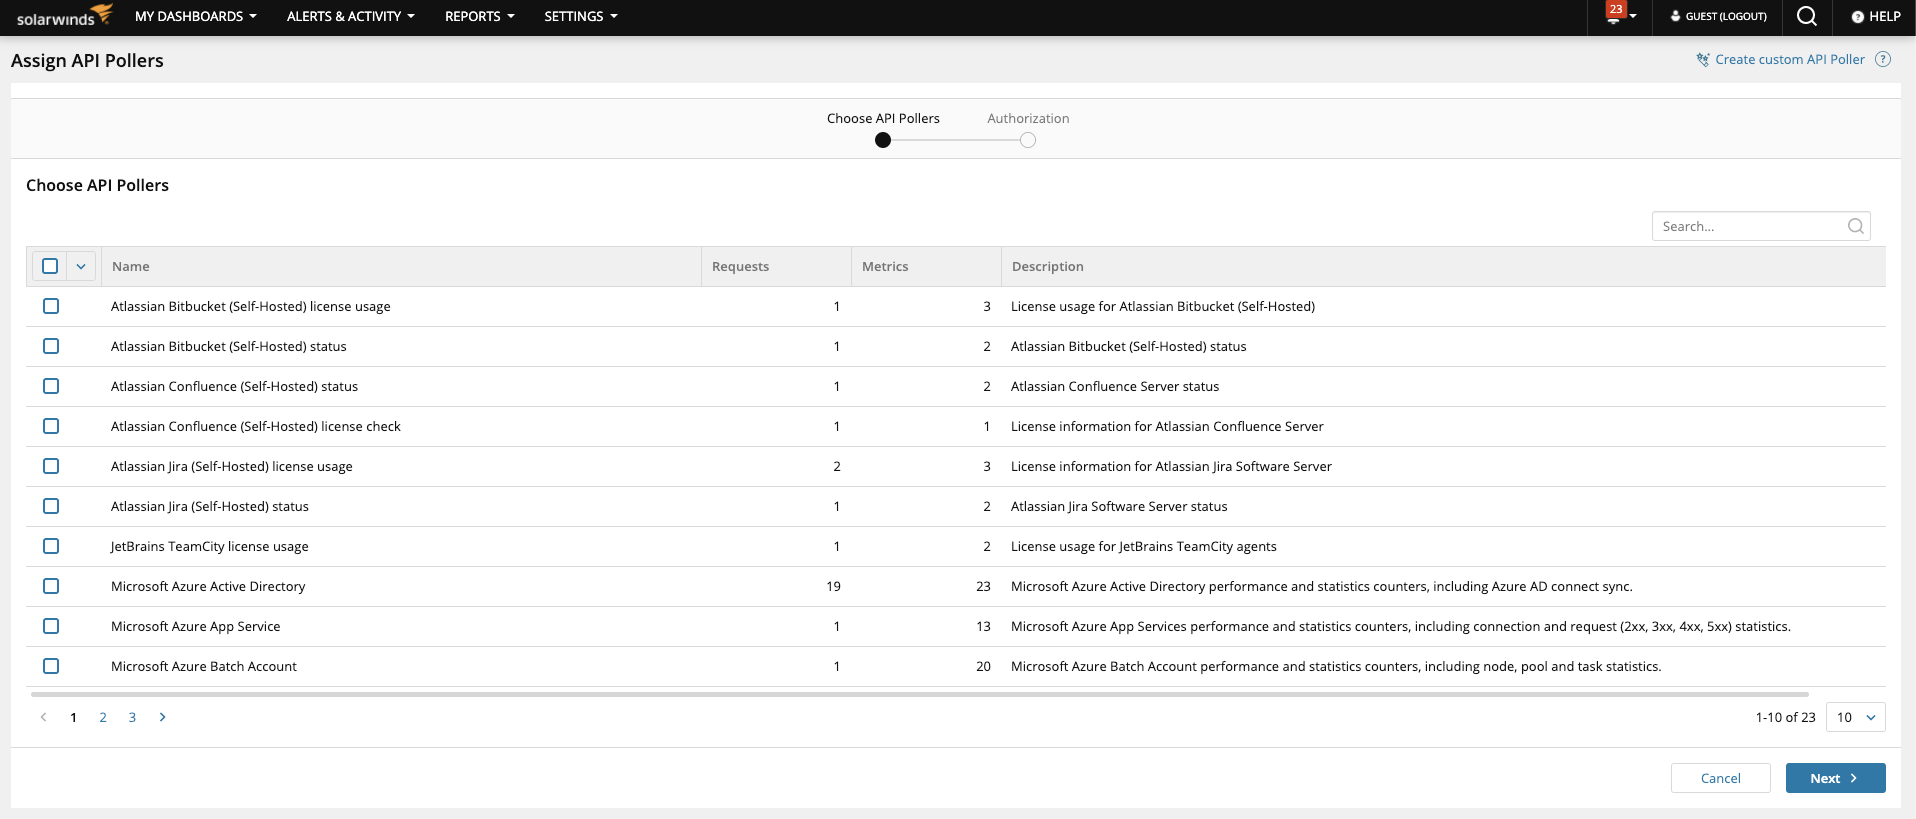1916x819 pixels.
Task: Go to page 2
Action: 103,717
